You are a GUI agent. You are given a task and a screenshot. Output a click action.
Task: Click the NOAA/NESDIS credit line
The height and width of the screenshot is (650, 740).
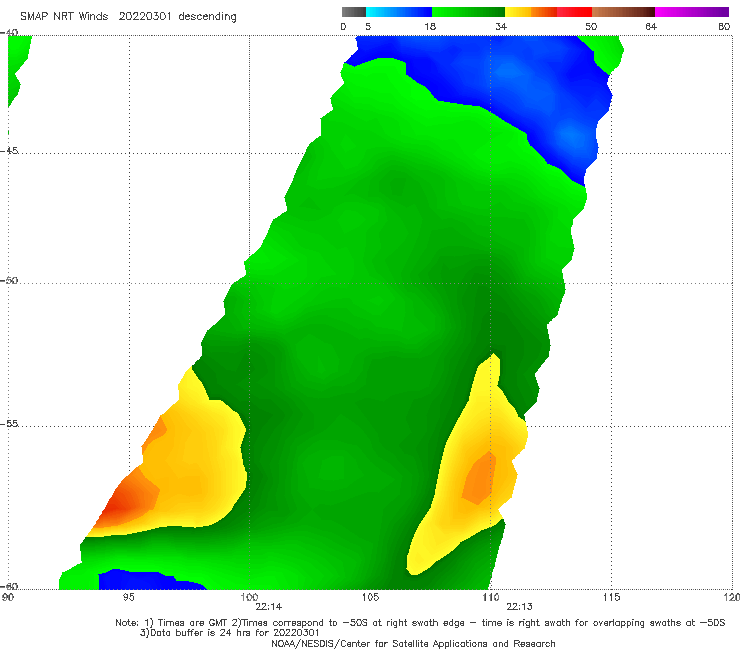(413, 644)
